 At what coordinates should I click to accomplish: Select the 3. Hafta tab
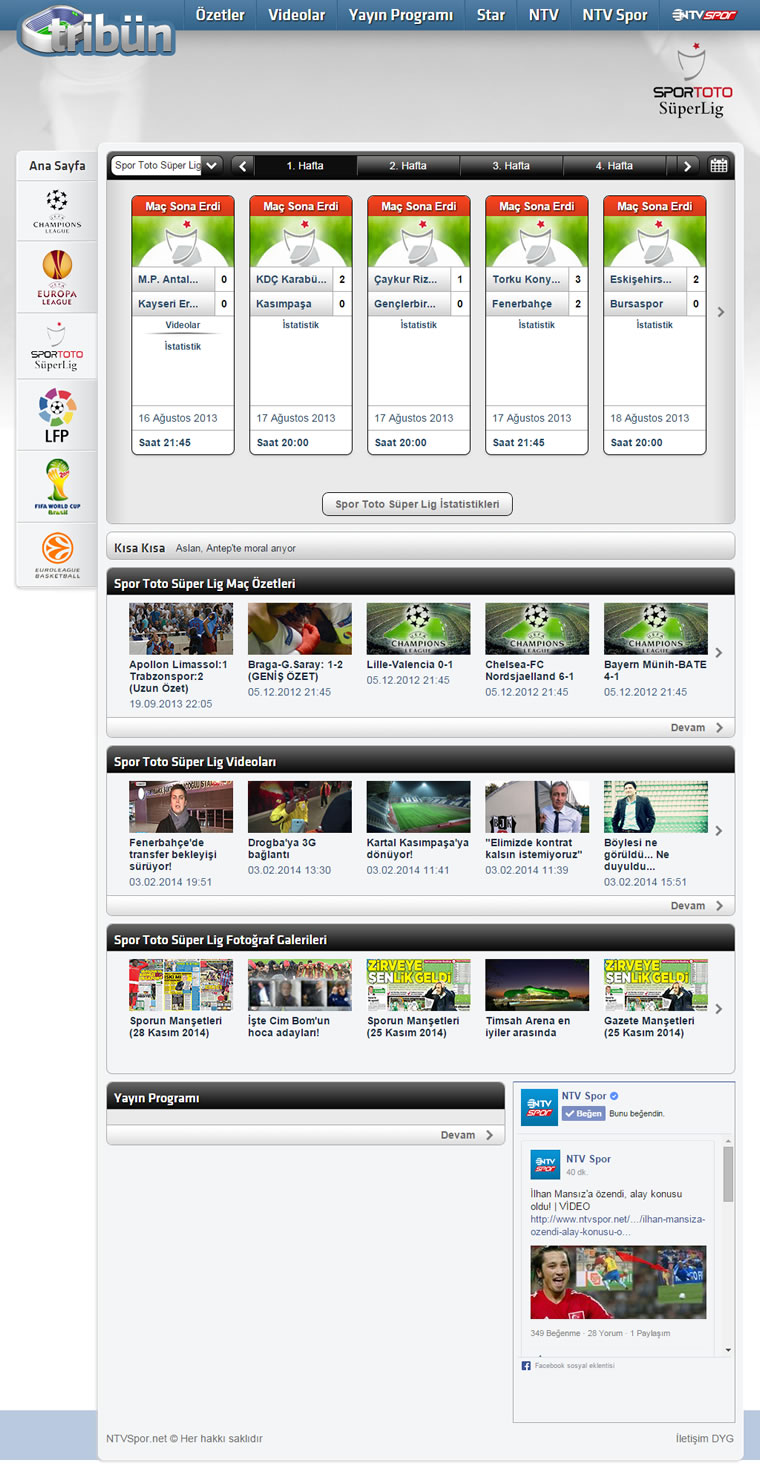click(511, 166)
